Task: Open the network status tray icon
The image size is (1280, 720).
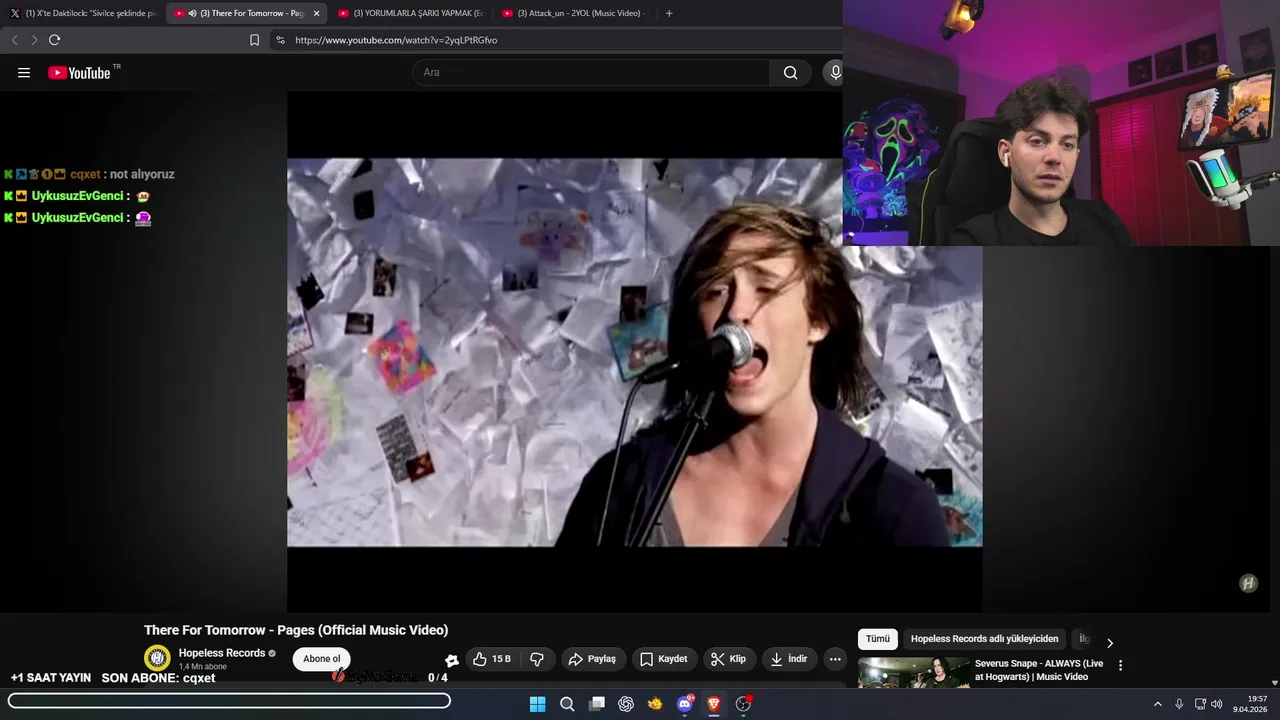Action: 1200,704
